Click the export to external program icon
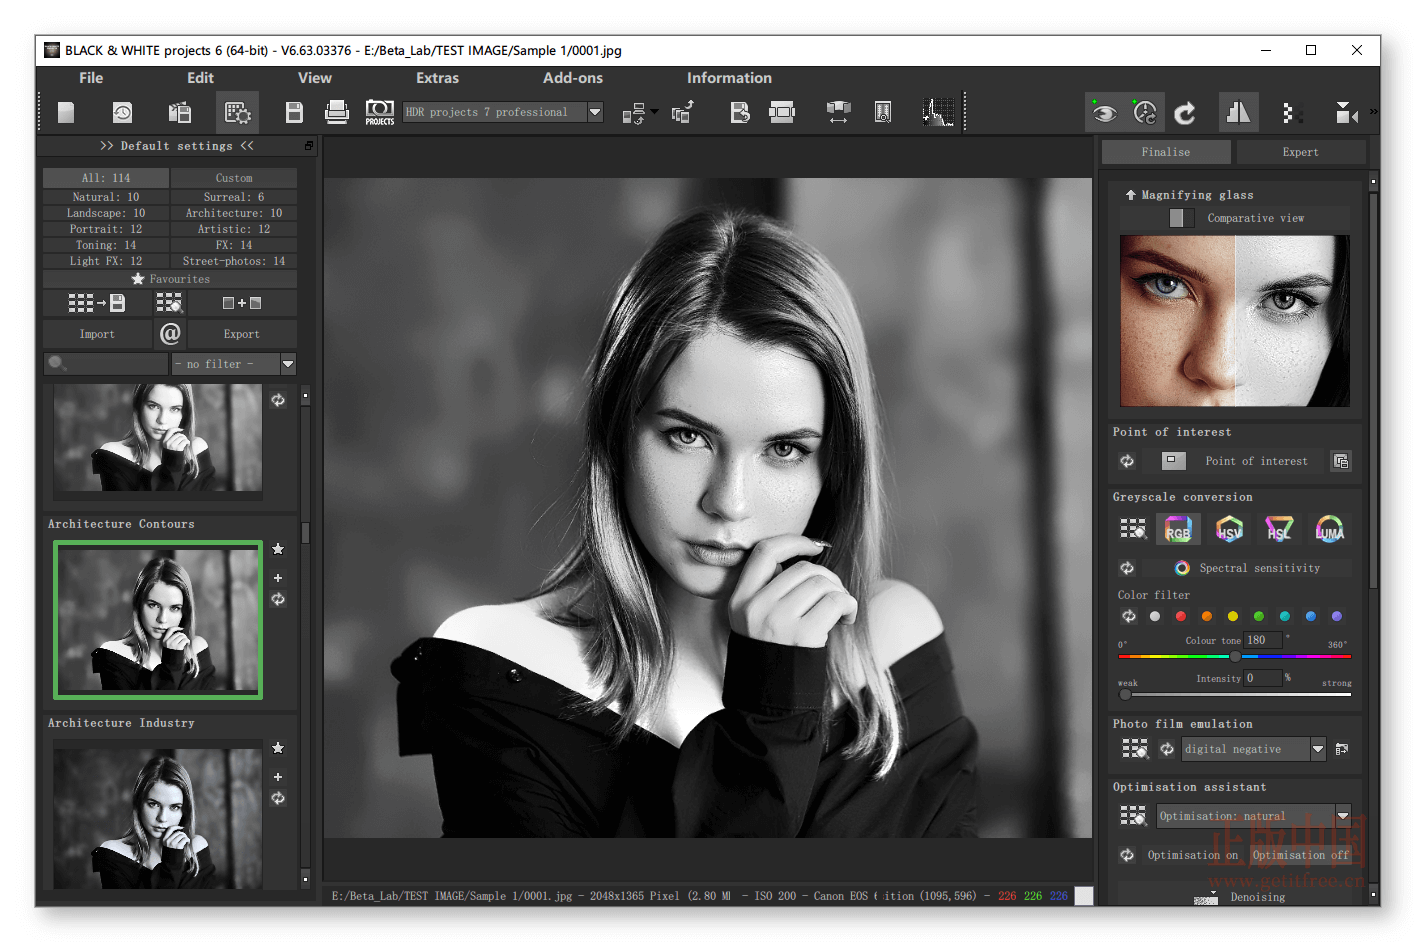 [683, 113]
